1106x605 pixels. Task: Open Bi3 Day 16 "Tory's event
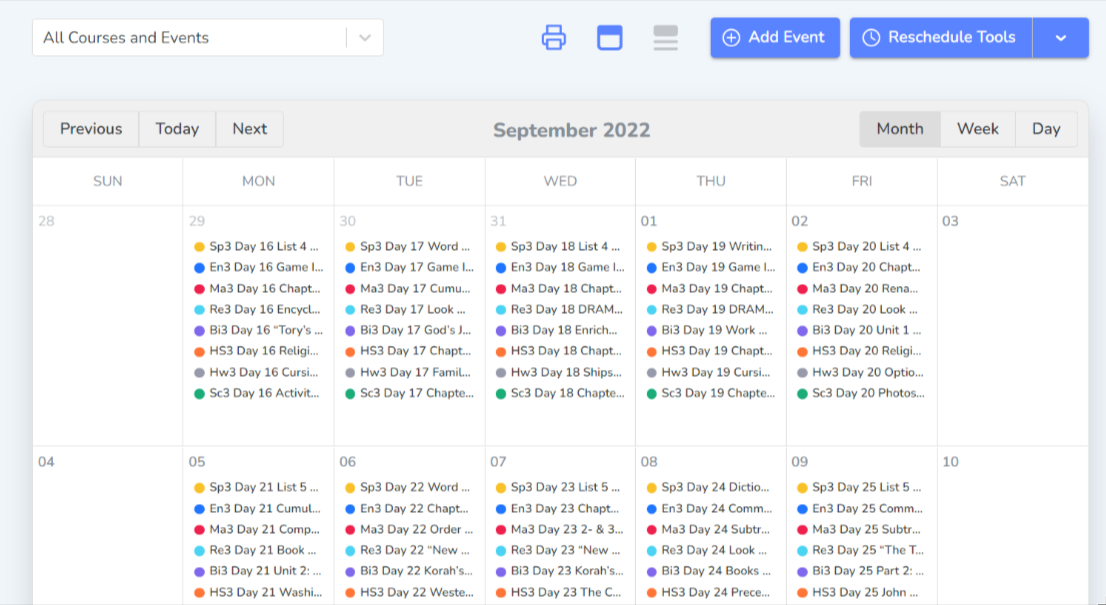pos(257,330)
